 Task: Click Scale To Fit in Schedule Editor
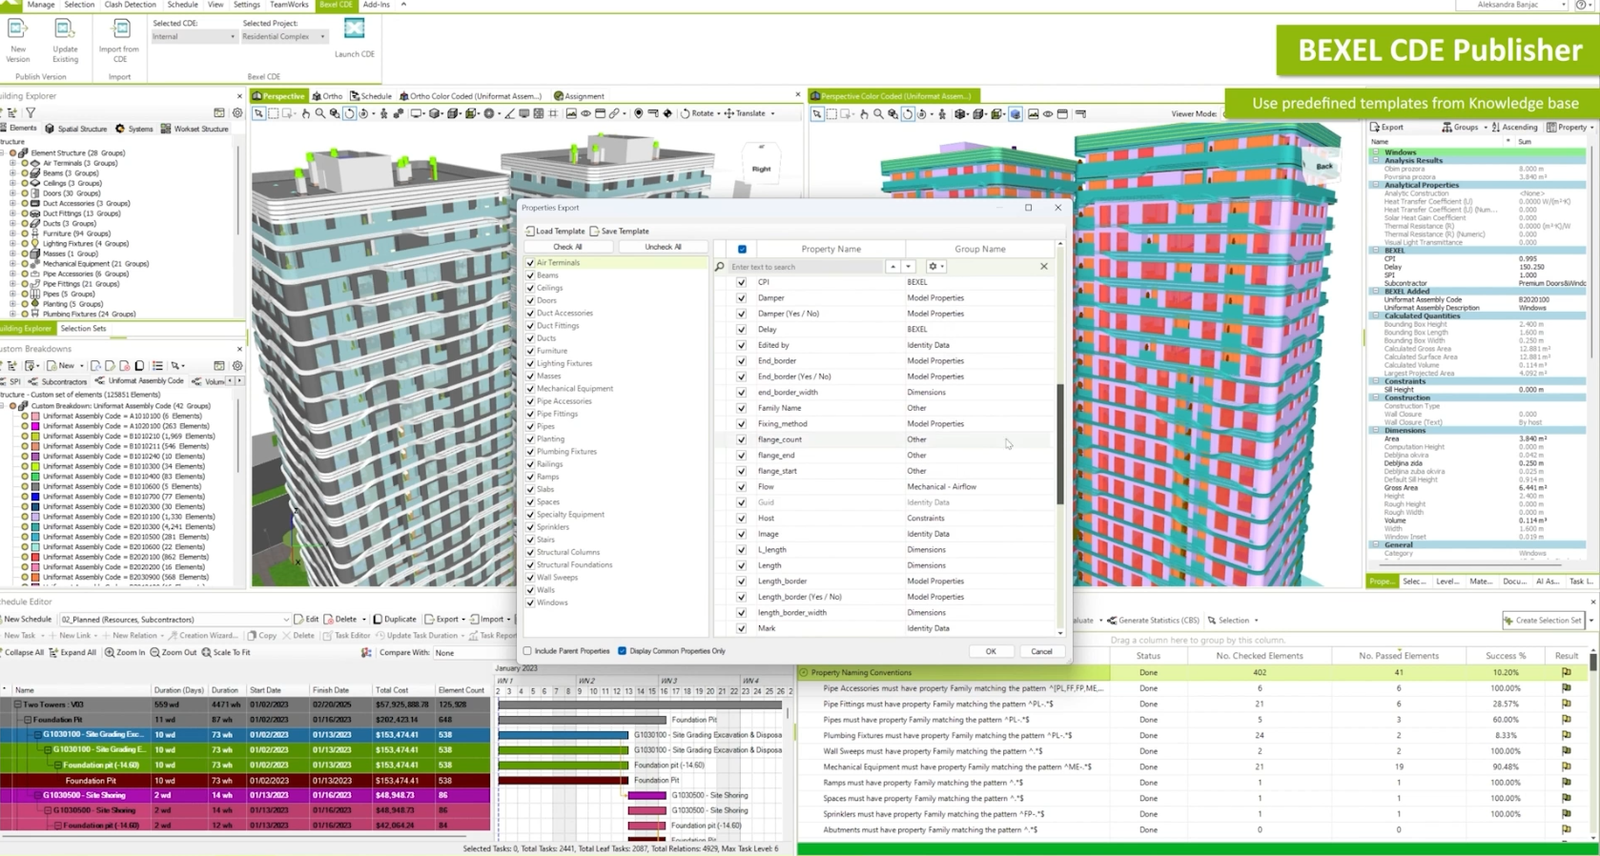(226, 652)
